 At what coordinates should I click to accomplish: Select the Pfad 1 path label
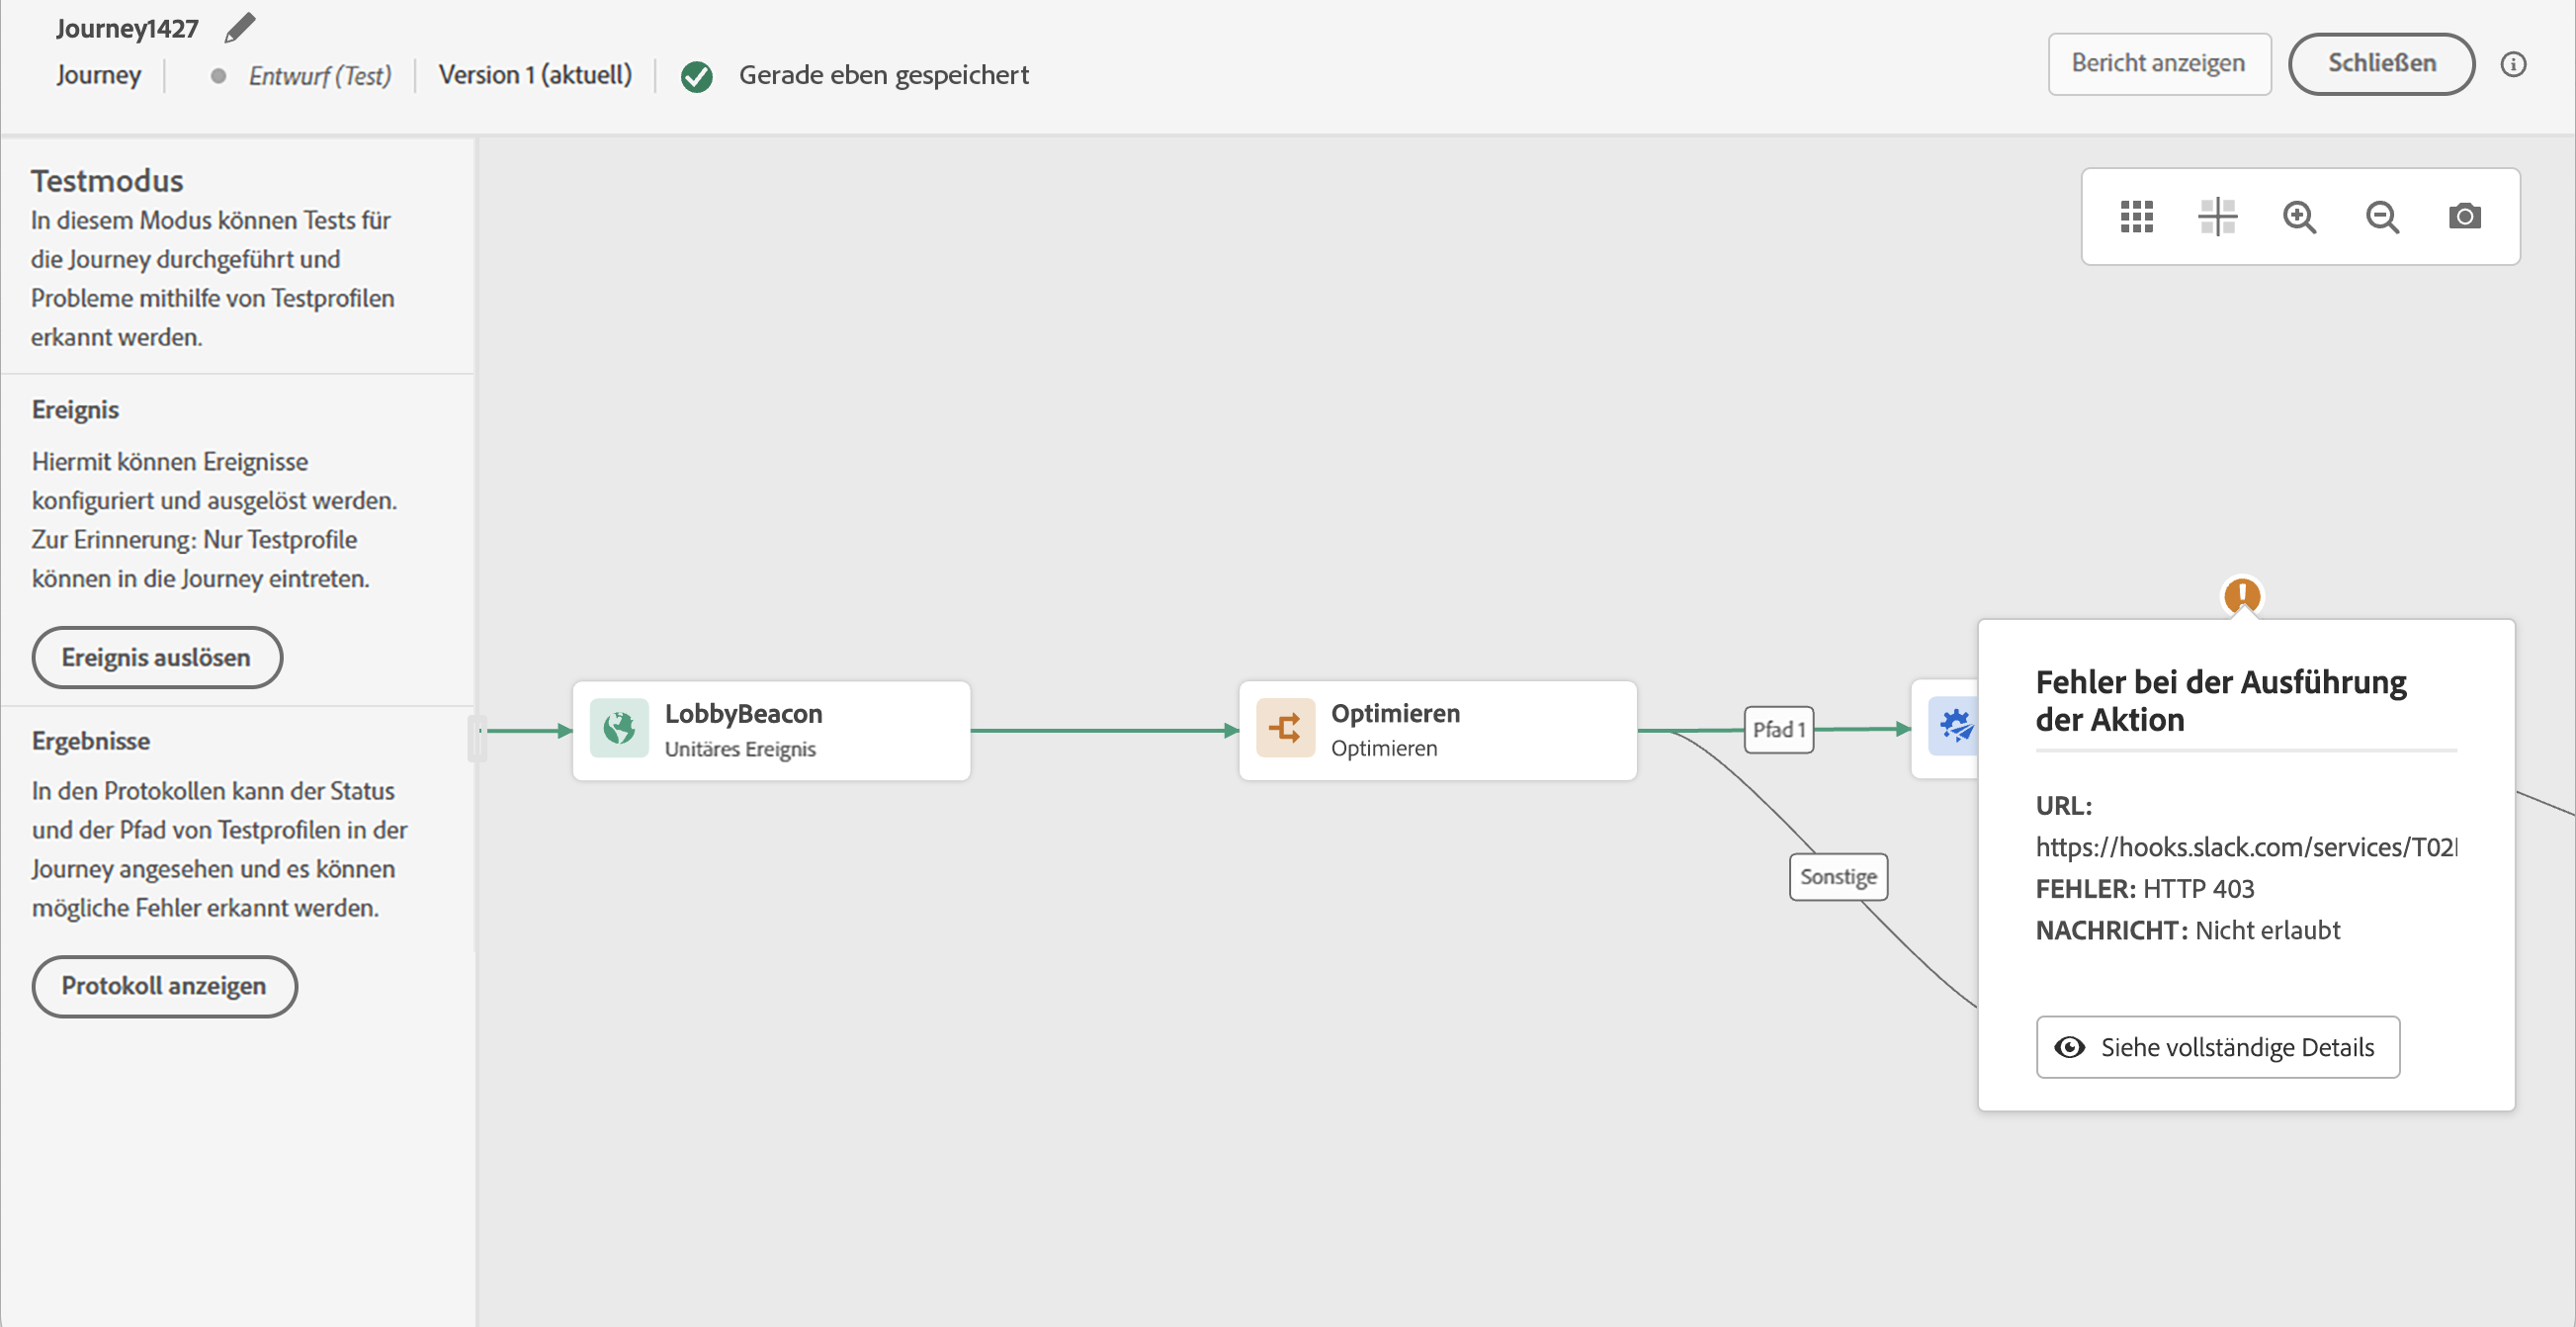pos(1778,730)
